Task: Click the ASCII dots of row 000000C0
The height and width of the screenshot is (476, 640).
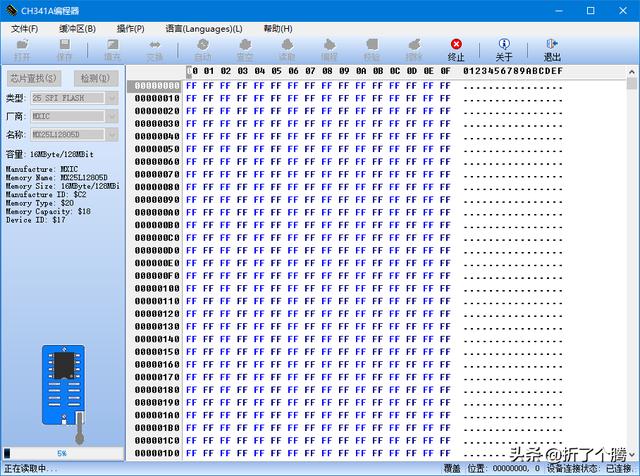Action: pyautogui.click(x=513, y=240)
